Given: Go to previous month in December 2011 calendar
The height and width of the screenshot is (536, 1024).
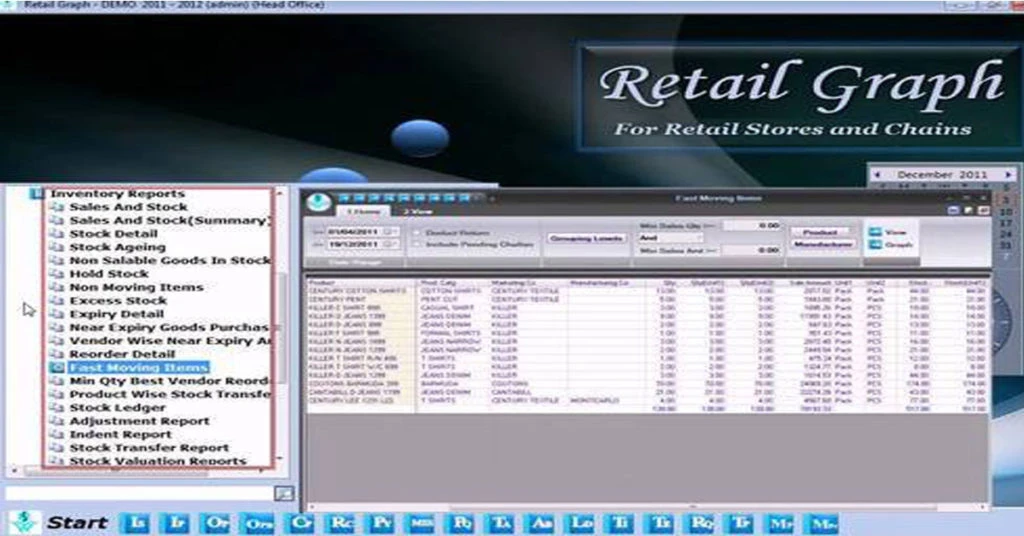Looking at the screenshot, I should click(x=877, y=174).
